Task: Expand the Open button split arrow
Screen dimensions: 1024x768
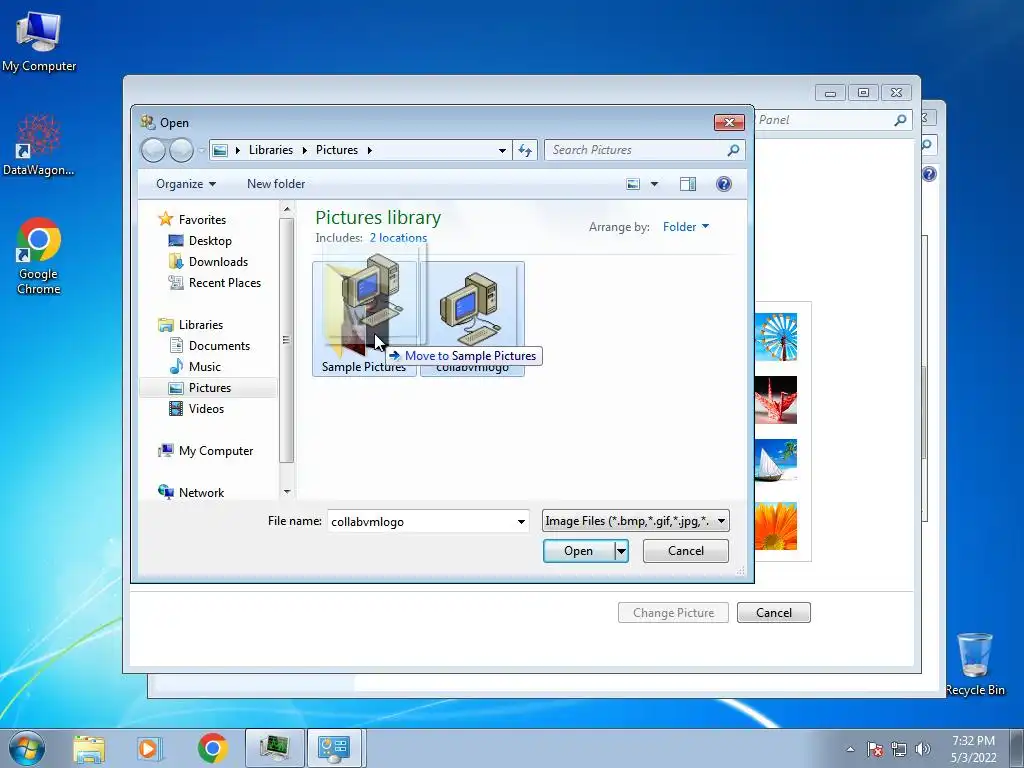Action: 622,551
